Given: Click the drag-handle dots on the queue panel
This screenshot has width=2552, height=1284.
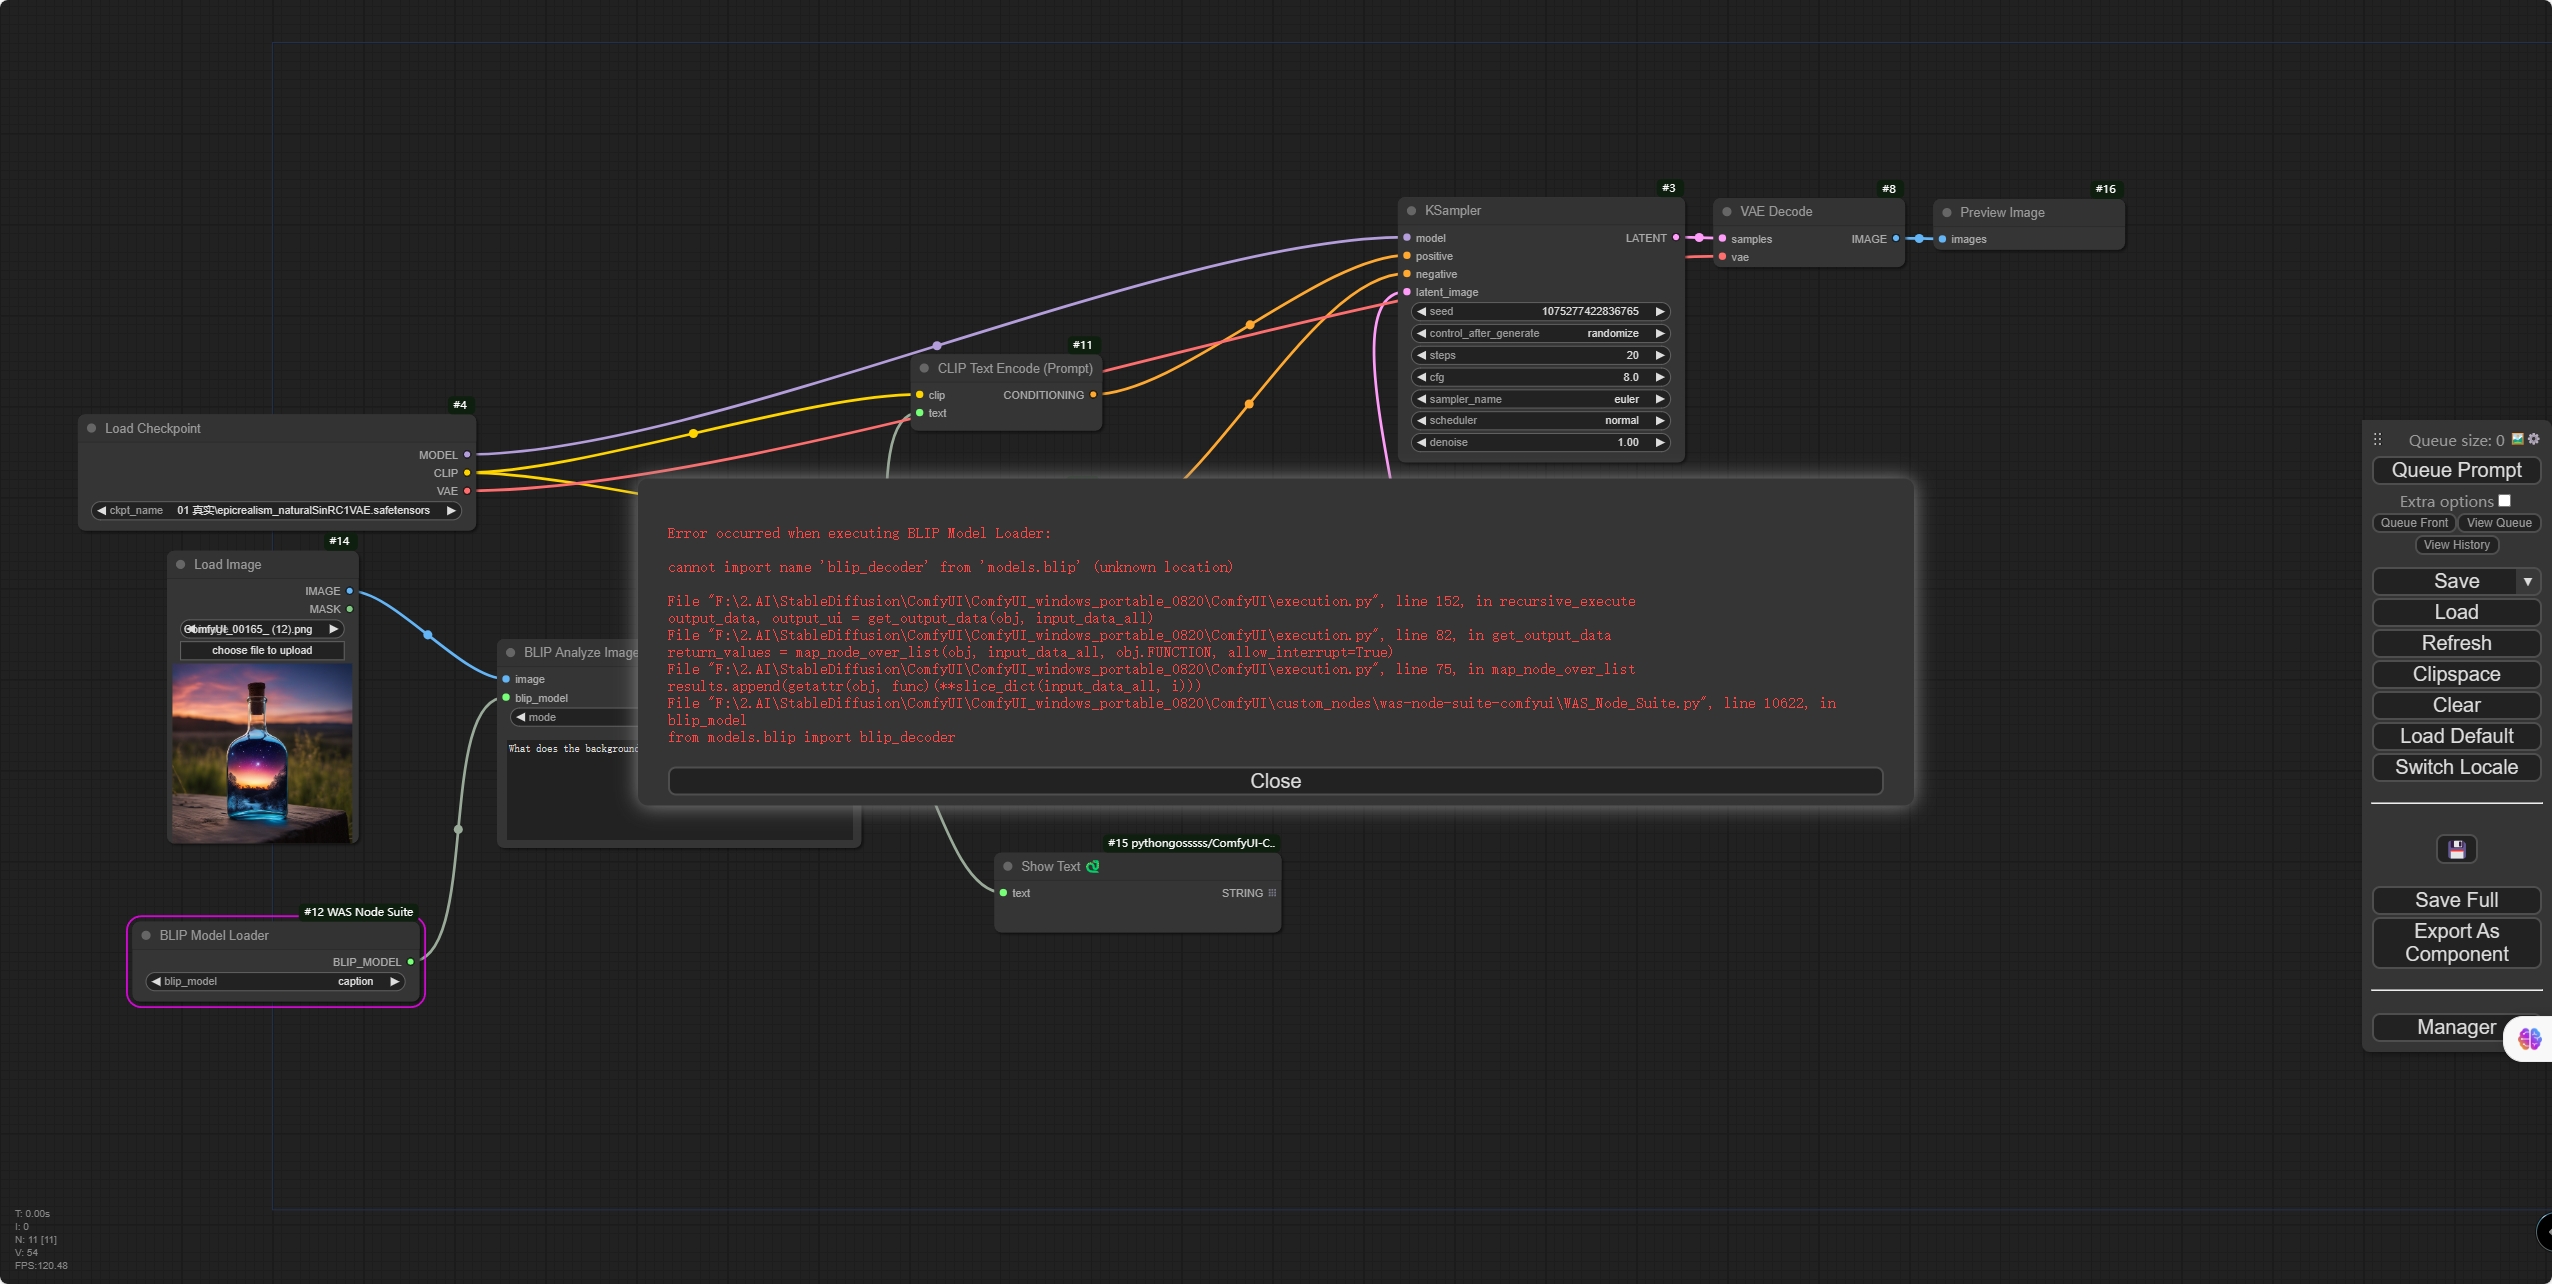Looking at the screenshot, I should [2378, 440].
